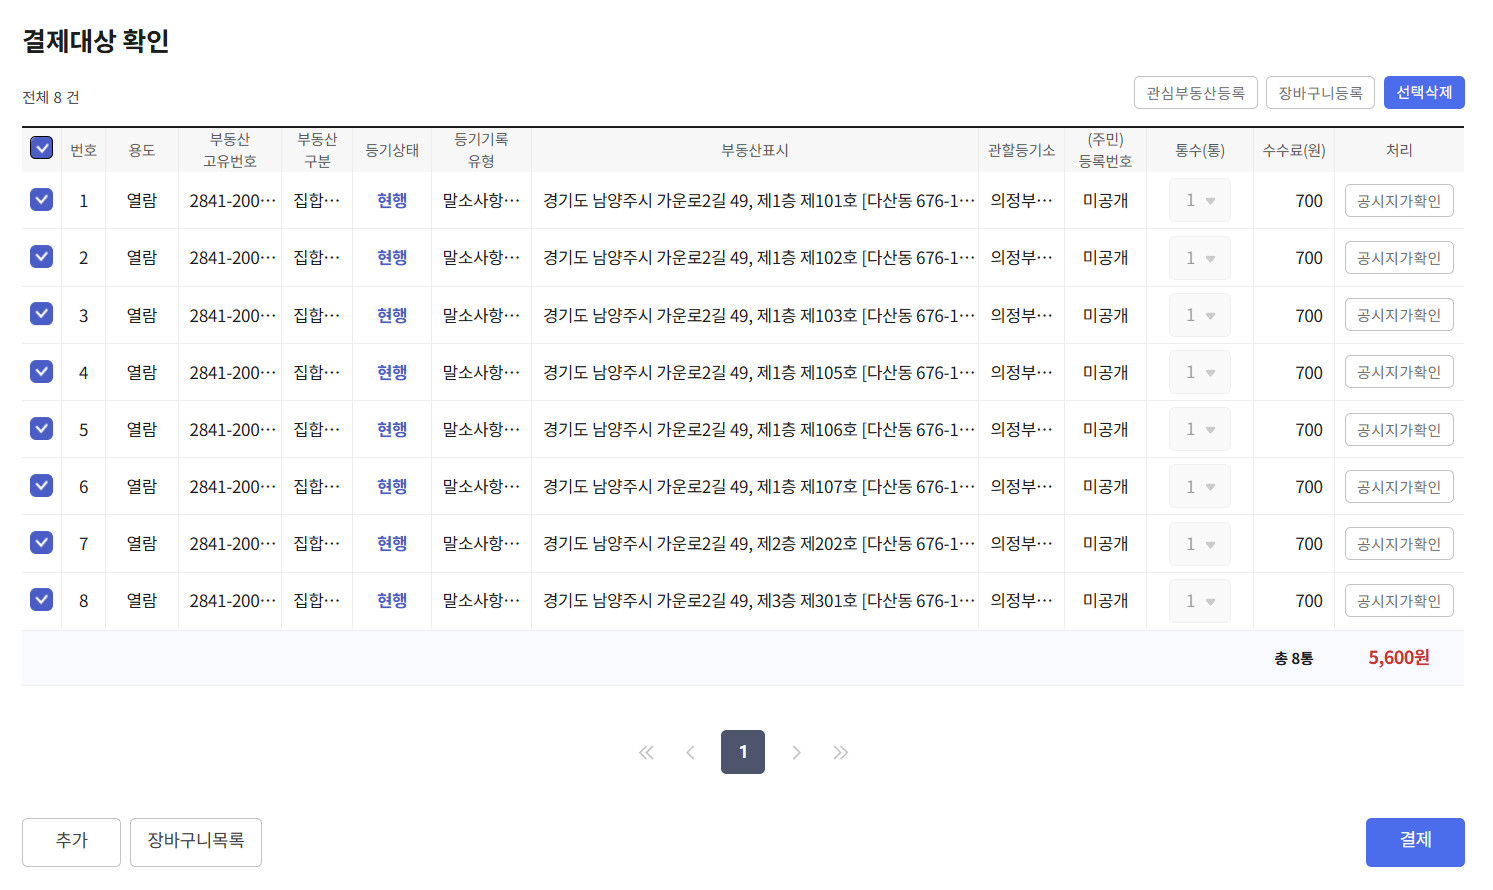1493x890 pixels.
Task: Open the 장바구니목록 cart list
Action: pyautogui.click(x=196, y=841)
